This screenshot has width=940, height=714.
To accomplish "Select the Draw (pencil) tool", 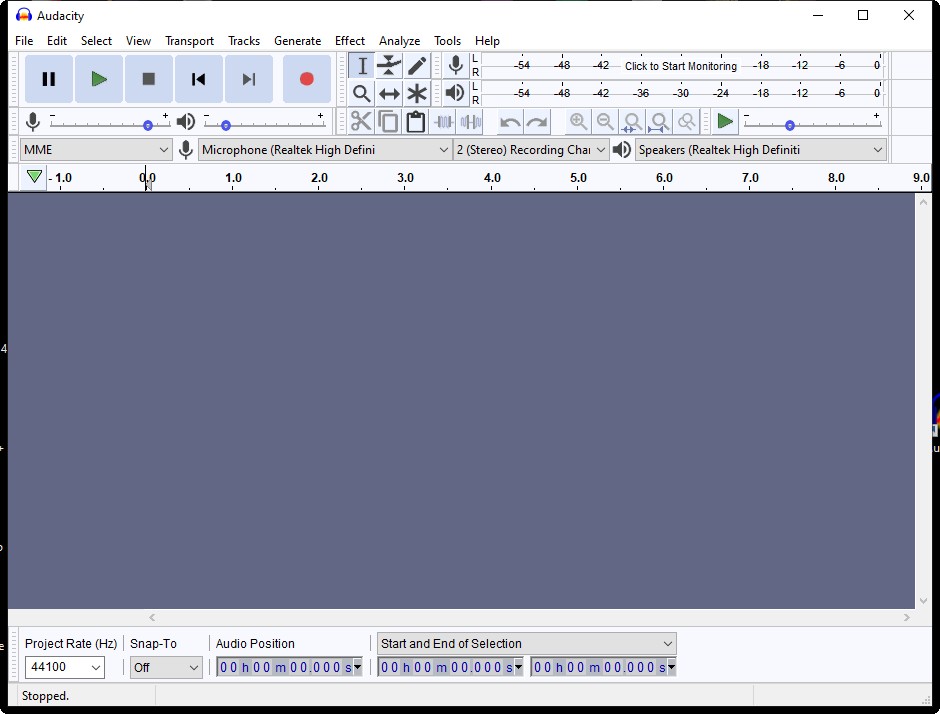I will (x=417, y=66).
